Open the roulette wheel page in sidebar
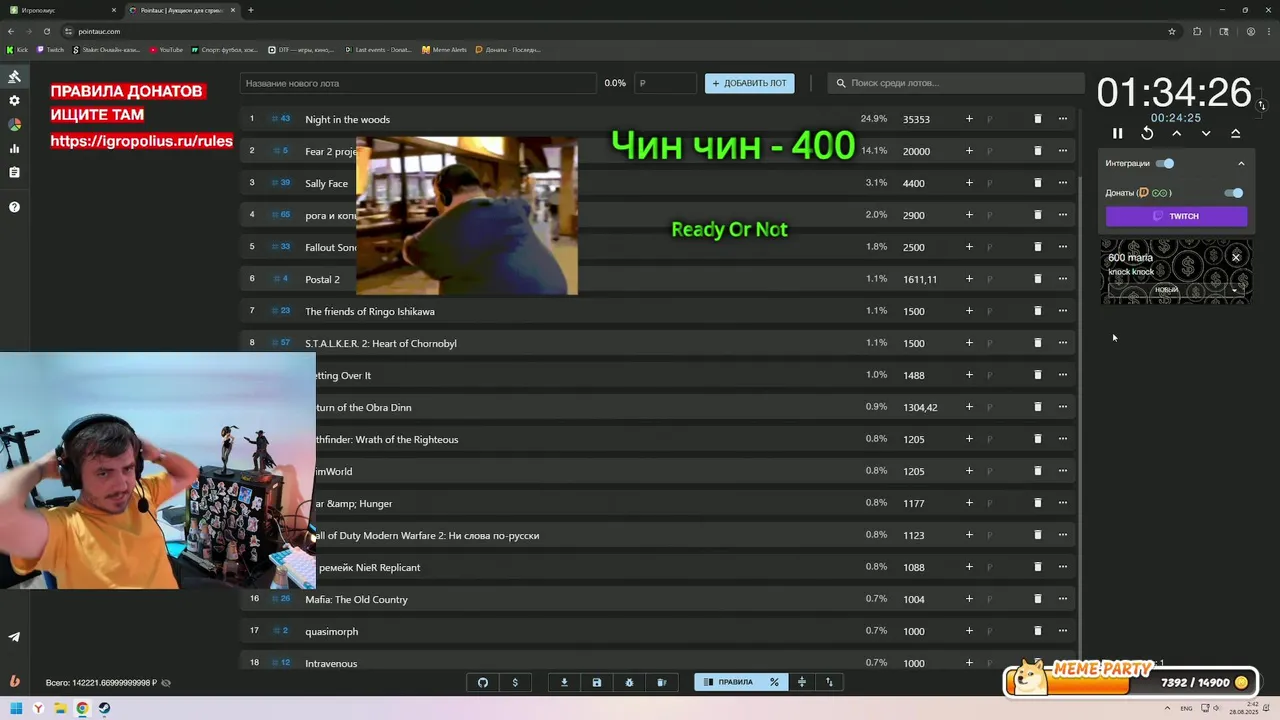This screenshot has width=1280, height=720. (x=14, y=125)
